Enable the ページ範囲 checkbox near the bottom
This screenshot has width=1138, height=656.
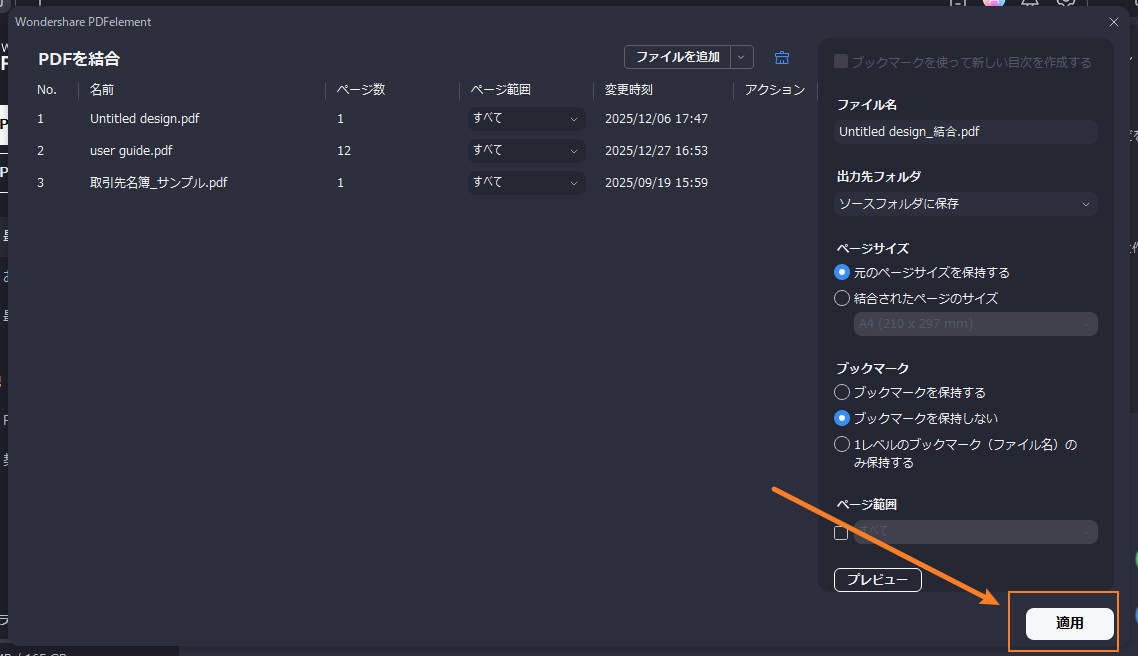coord(841,532)
